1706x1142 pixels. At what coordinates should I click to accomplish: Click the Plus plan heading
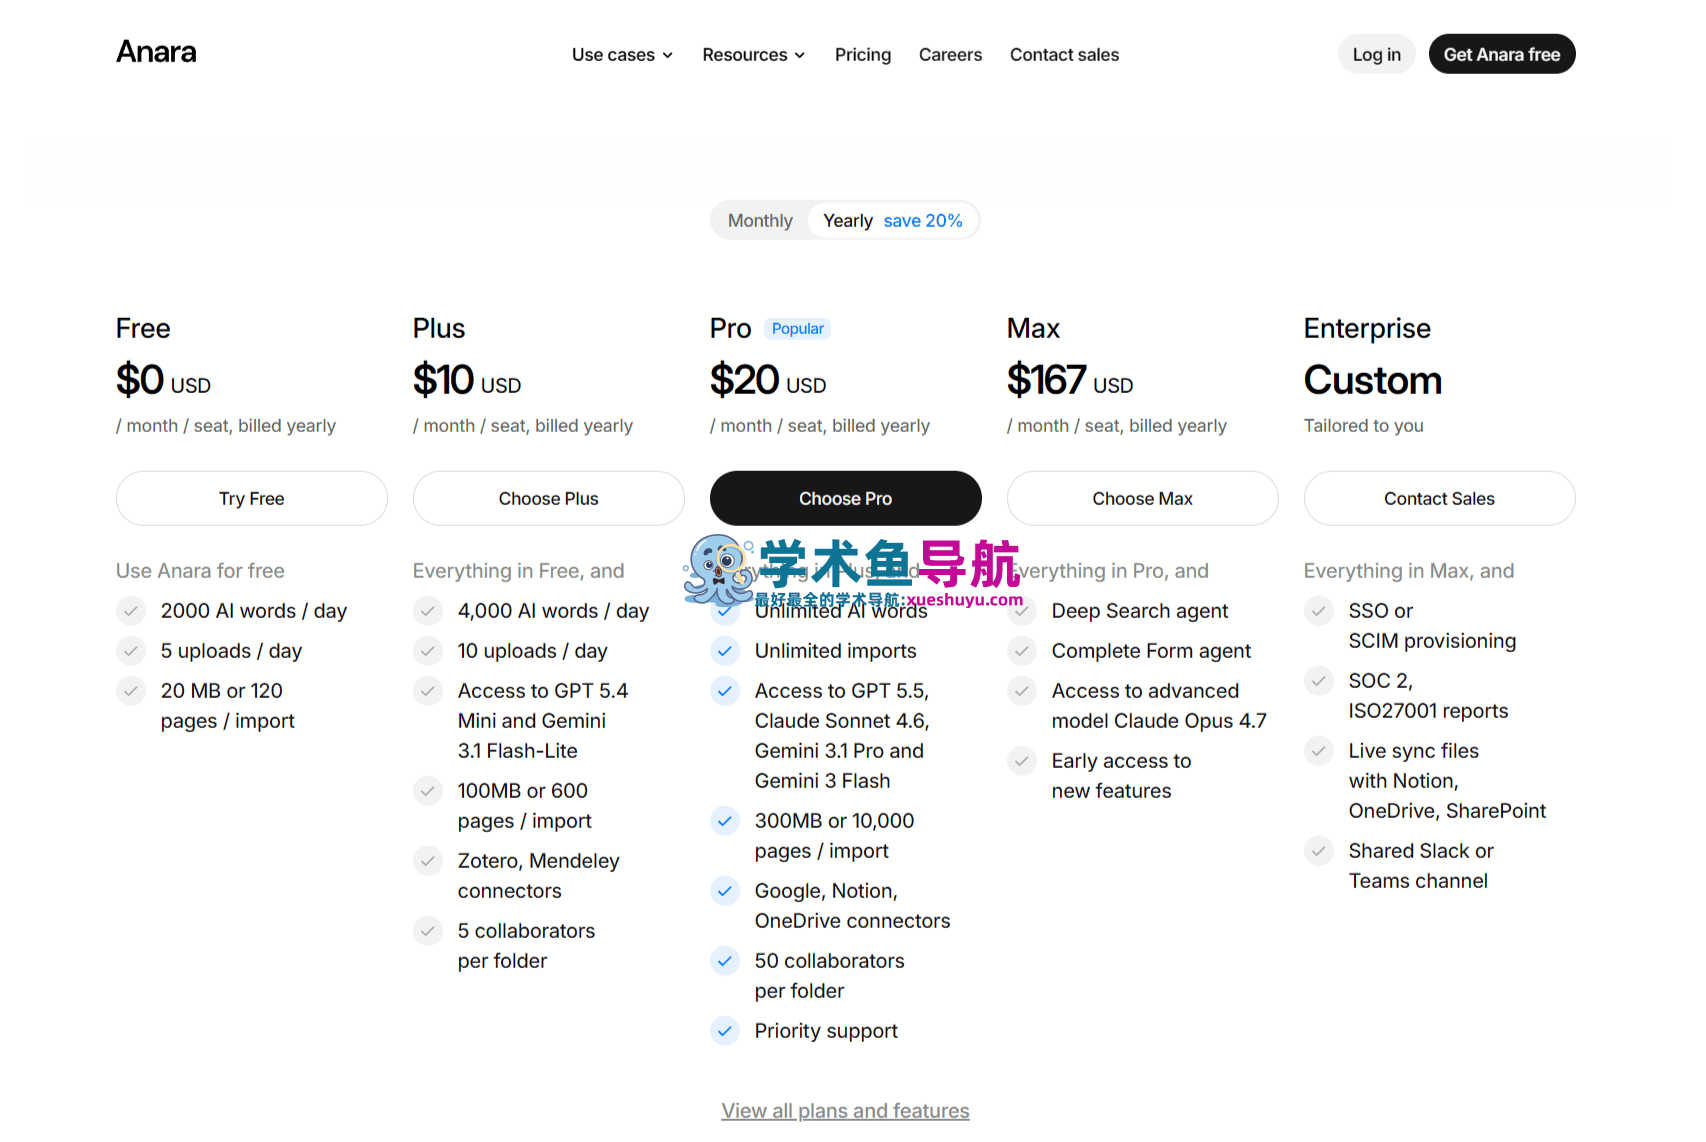[x=439, y=329]
